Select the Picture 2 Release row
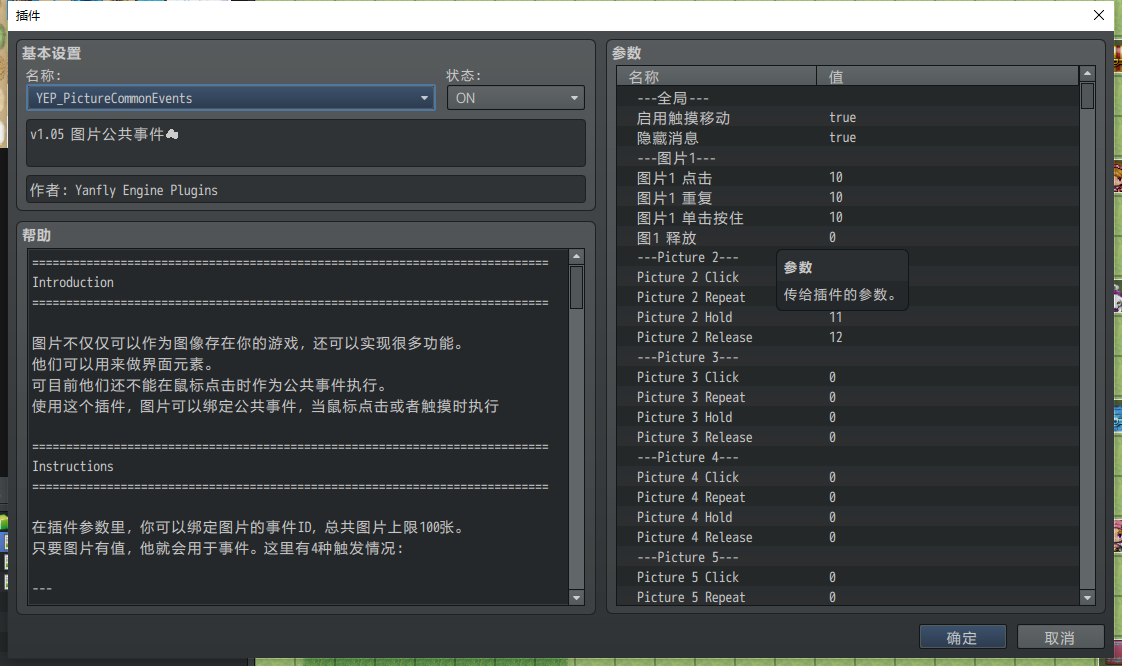 848,338
